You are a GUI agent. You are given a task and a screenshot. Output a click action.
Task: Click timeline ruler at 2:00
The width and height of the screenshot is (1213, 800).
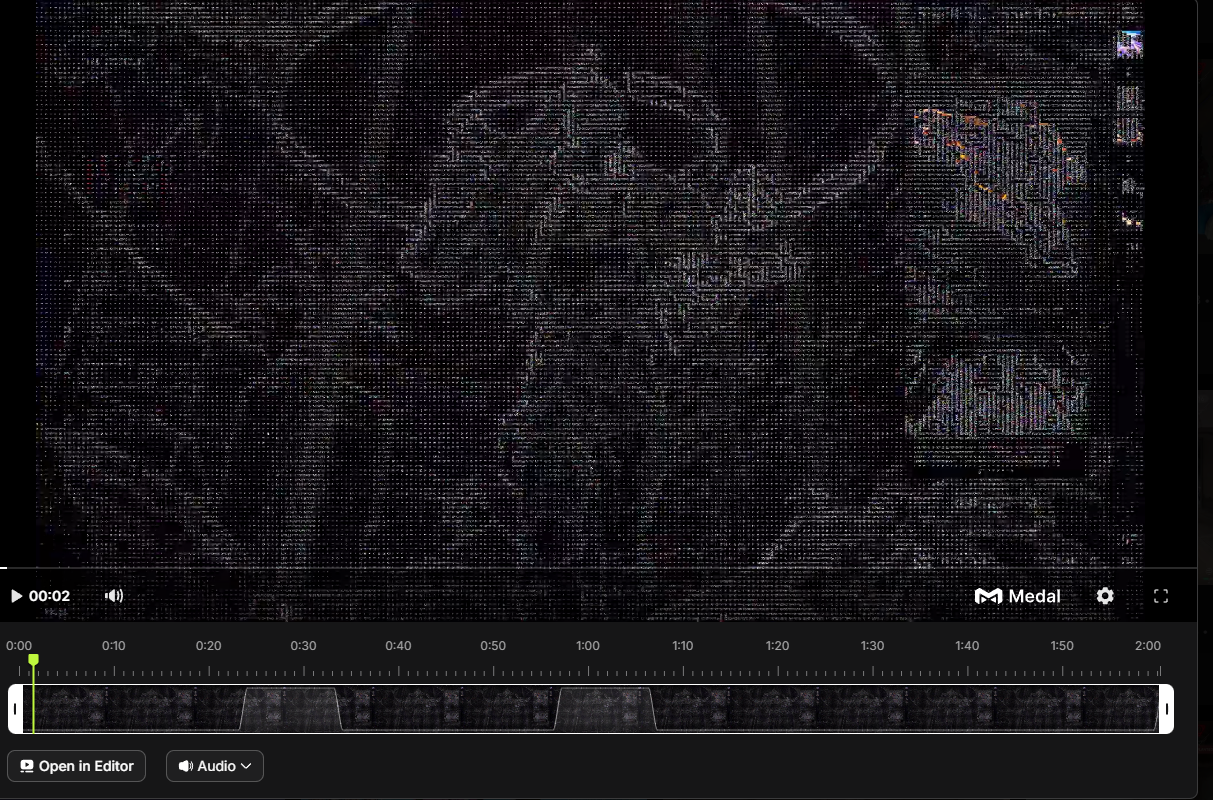(1148, 646)
